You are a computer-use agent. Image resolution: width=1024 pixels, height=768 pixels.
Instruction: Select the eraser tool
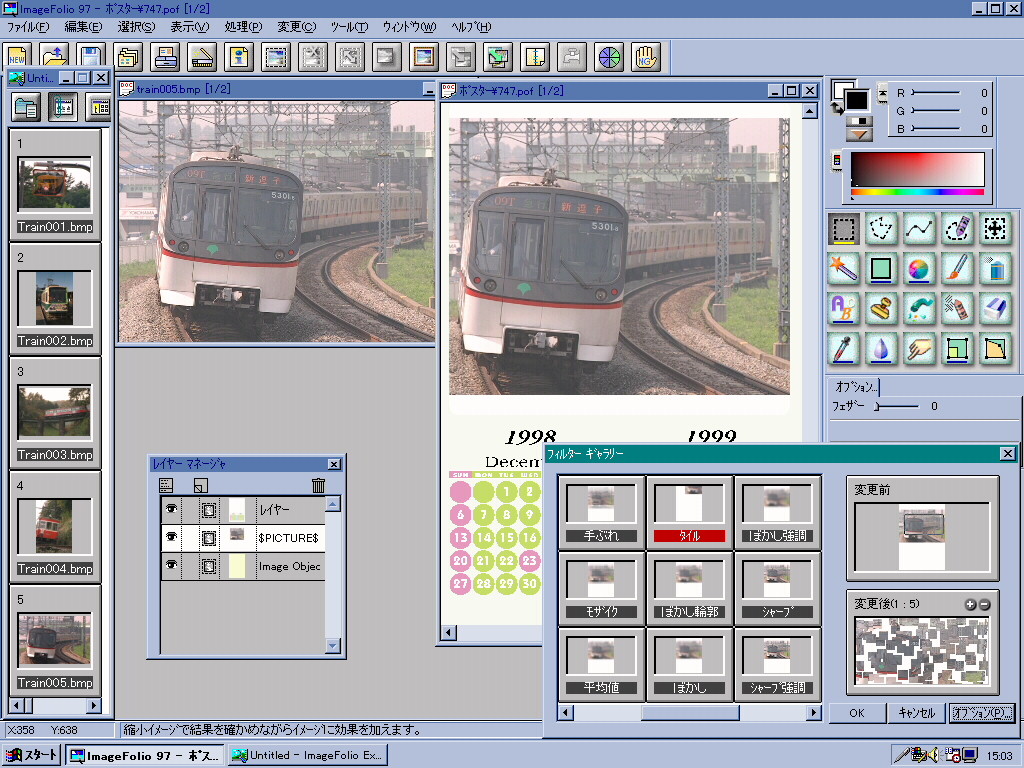[x=994, y=308]
